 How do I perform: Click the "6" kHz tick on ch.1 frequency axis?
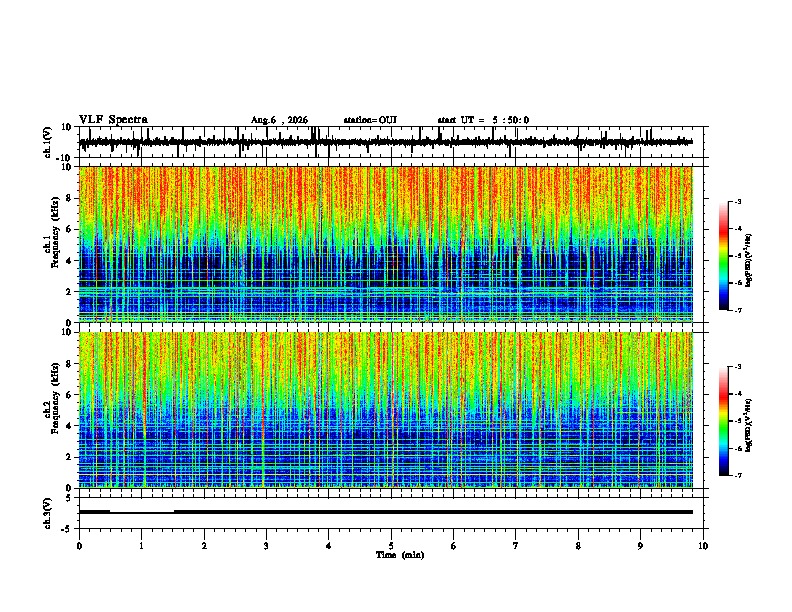pyautogui.click(x=69, y=229)
